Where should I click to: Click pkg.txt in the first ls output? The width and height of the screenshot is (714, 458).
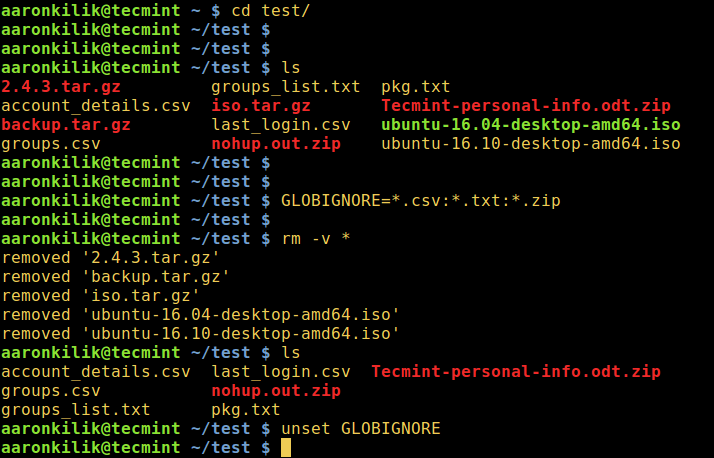[416, 86]
